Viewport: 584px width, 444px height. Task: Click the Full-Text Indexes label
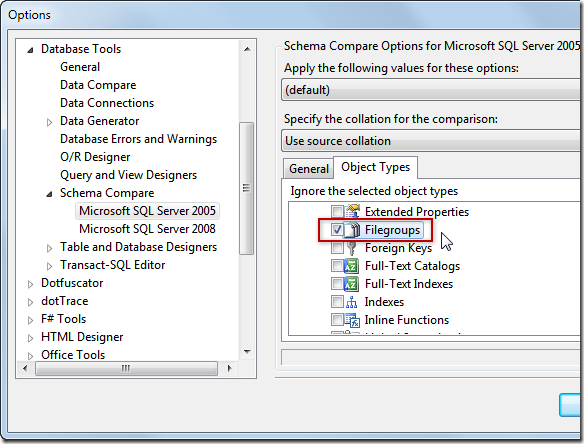tap(409, 284)
